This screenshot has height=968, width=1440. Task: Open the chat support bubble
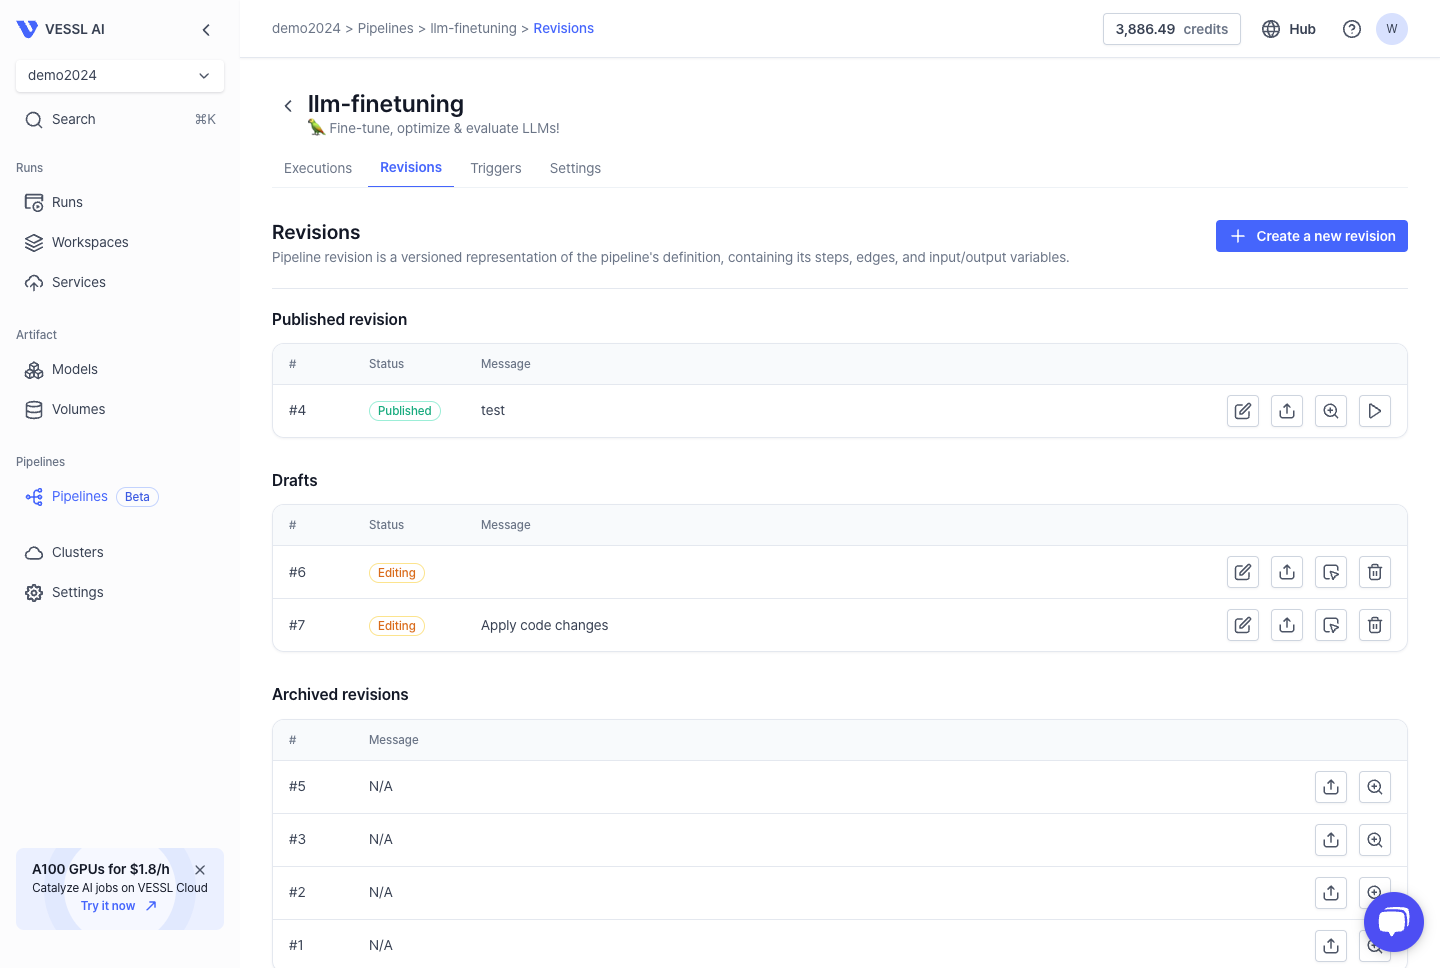tap(1394, 922)
